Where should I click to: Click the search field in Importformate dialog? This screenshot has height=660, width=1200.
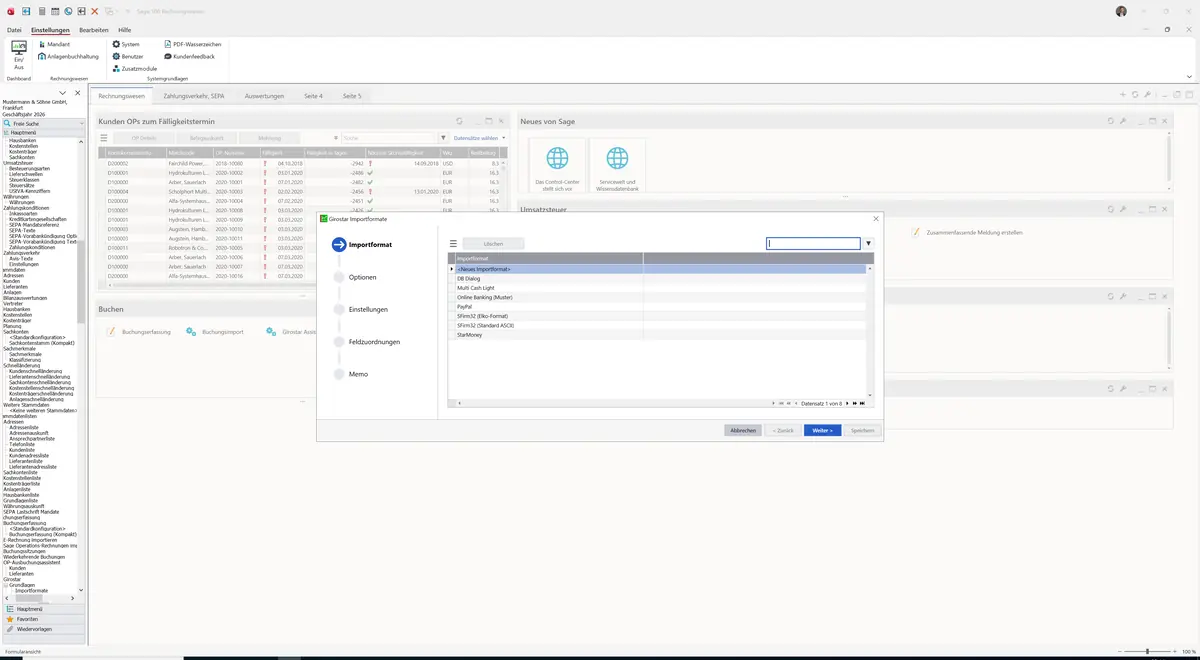tap(813, 243)
